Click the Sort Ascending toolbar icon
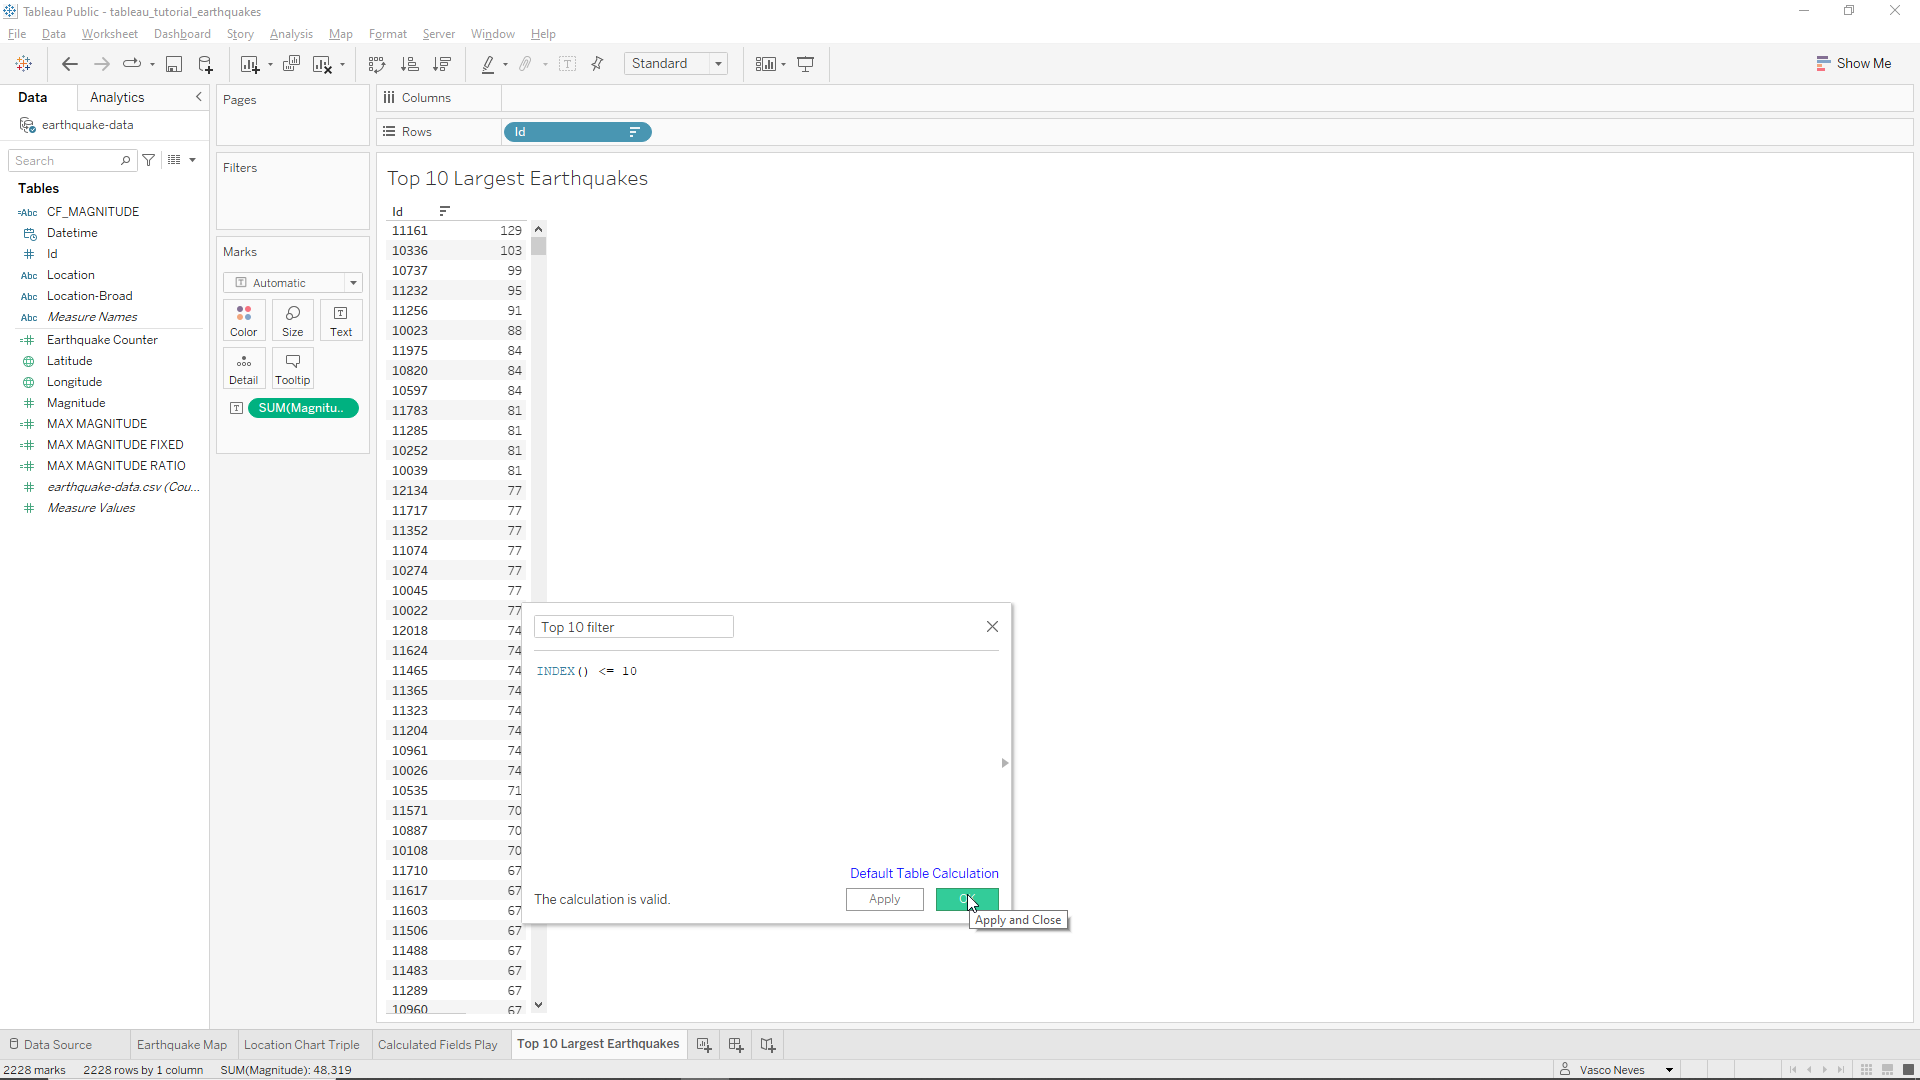 click(409, 64)
